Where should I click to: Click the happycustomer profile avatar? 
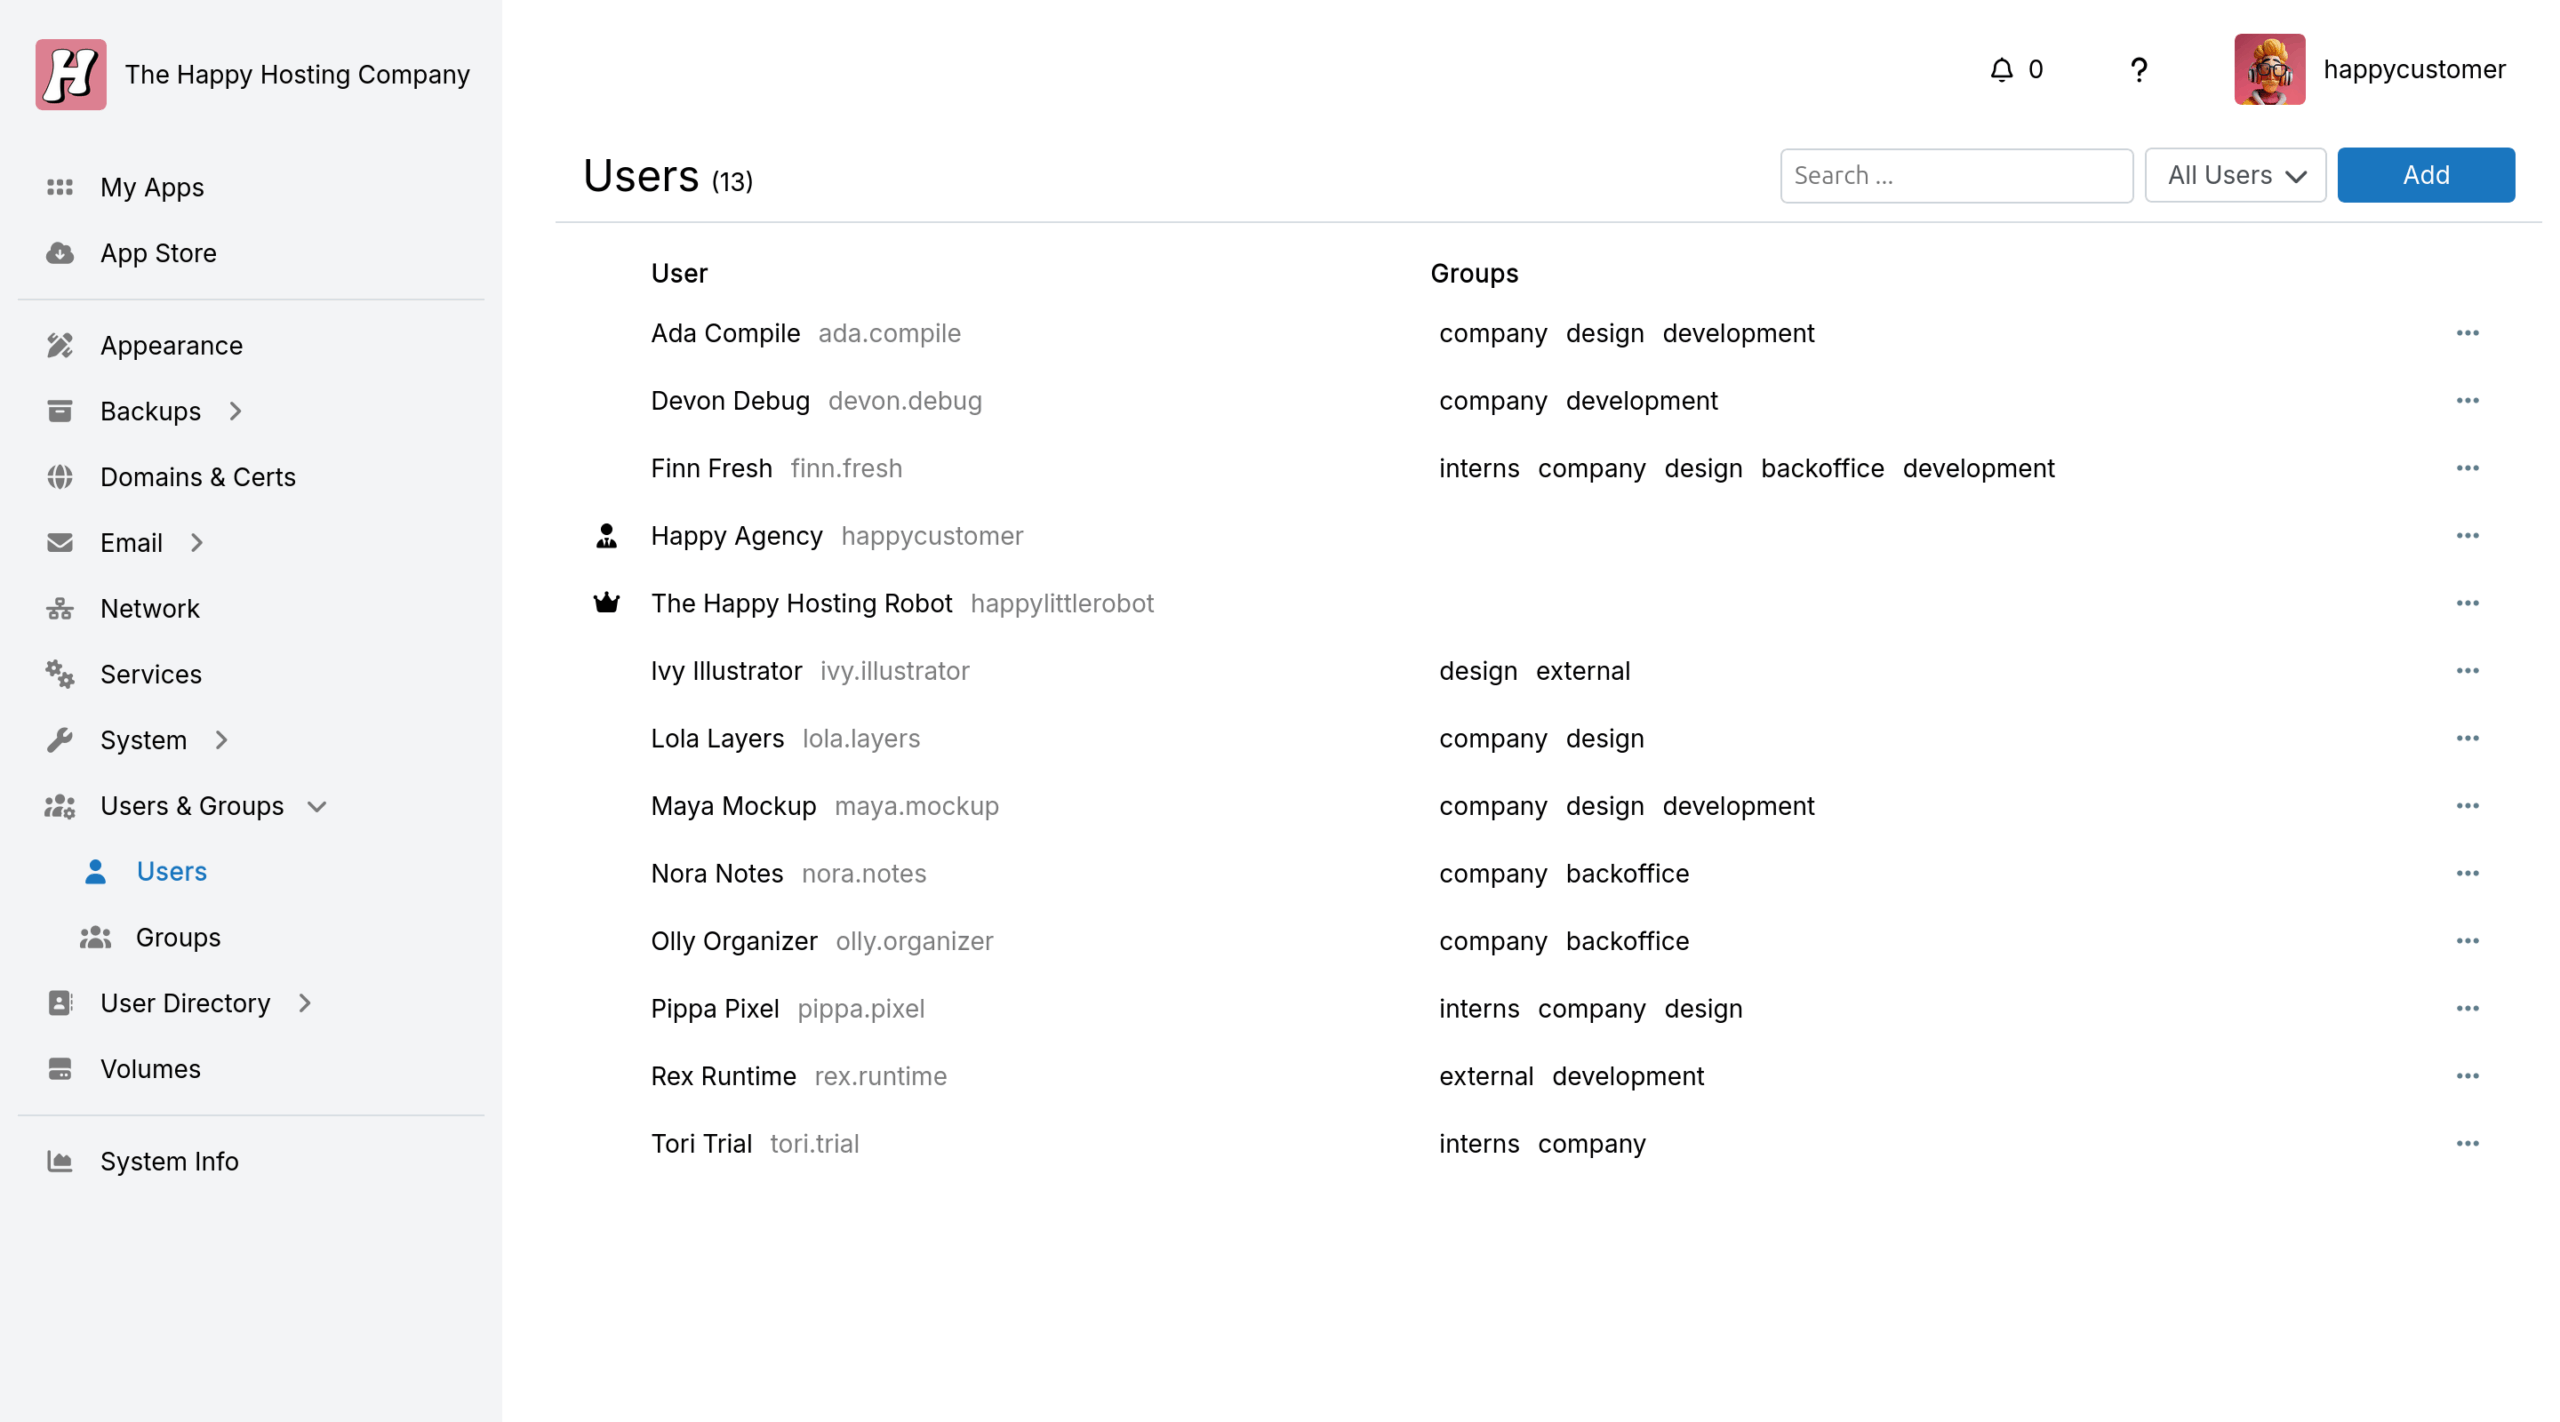[x=2269, y=70]
